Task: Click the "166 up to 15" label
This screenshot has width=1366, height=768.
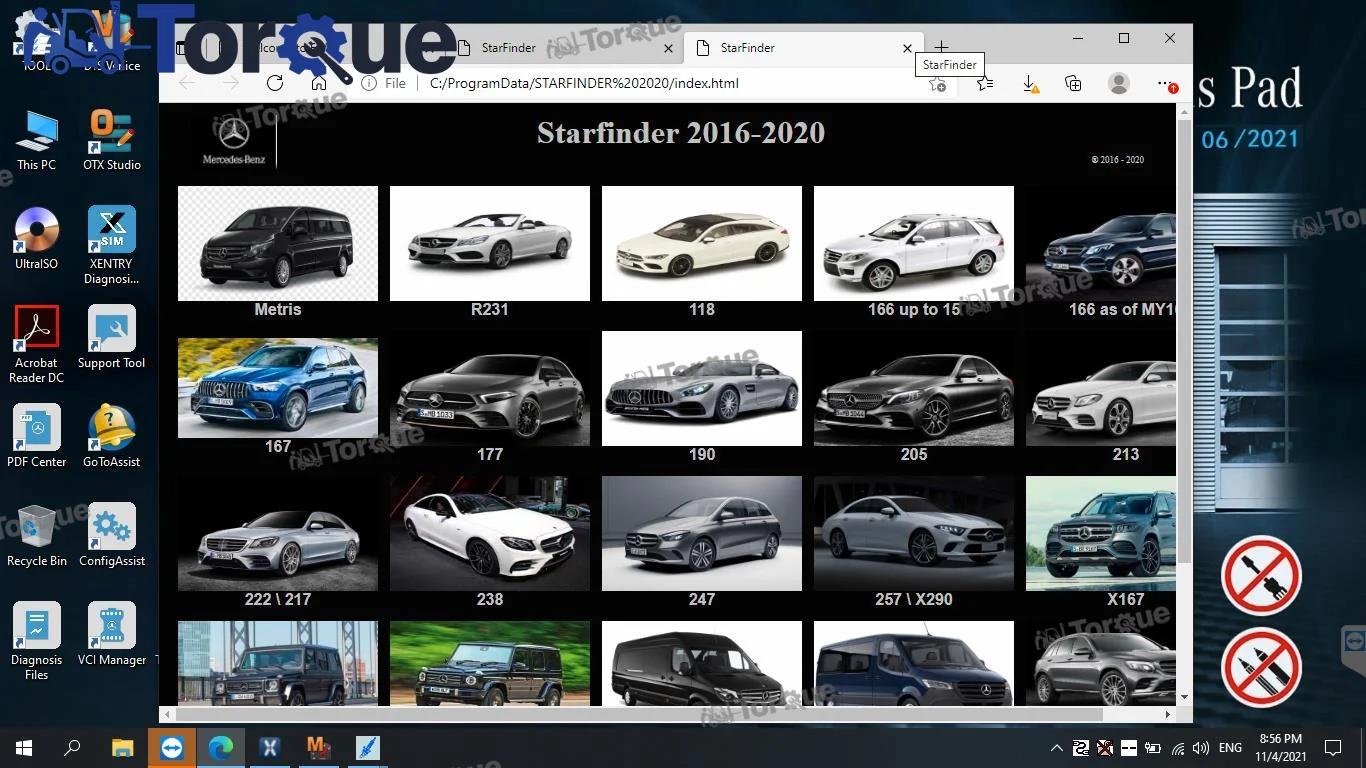Action: pos(914,310)
